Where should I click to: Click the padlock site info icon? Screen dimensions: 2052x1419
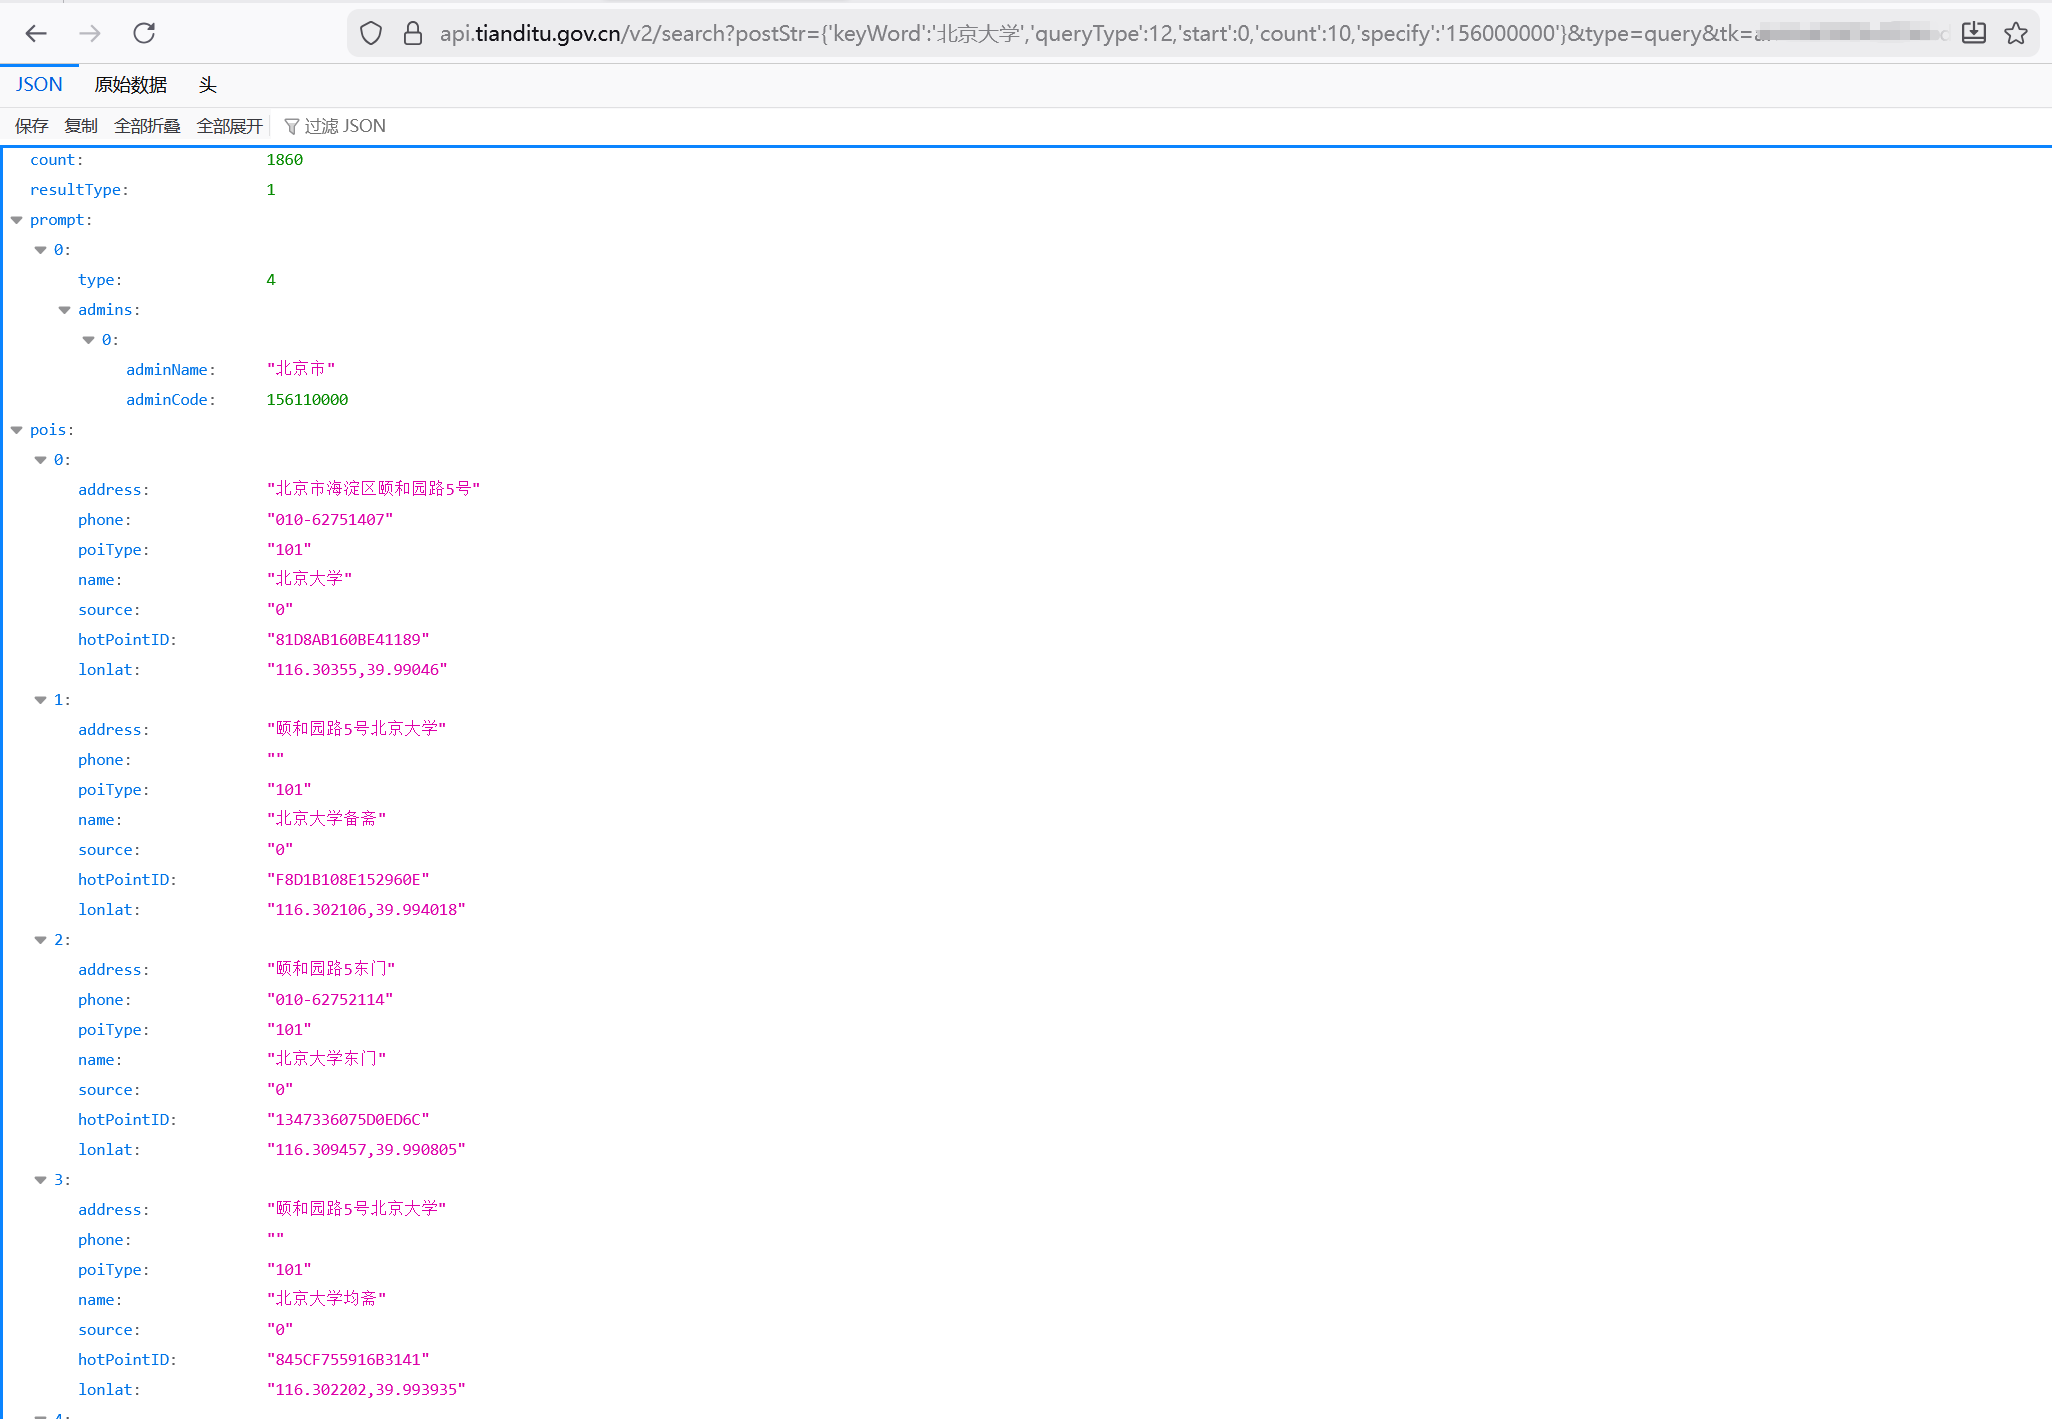(412, 33)
